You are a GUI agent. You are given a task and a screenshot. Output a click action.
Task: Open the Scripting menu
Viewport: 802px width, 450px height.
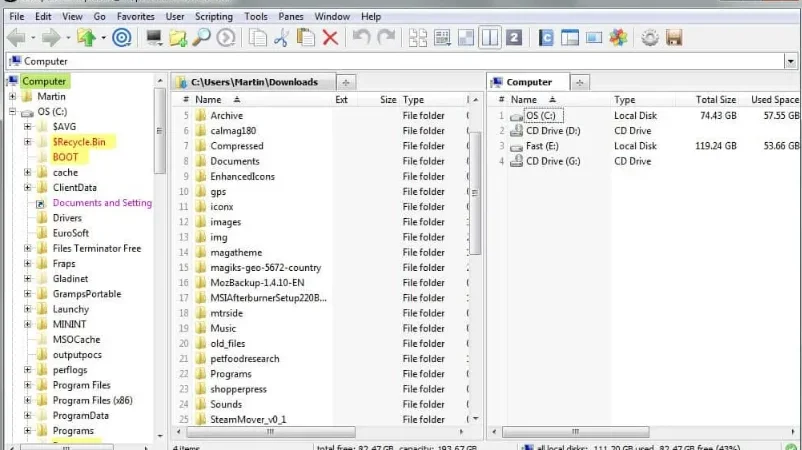click(x=214, y=16)
